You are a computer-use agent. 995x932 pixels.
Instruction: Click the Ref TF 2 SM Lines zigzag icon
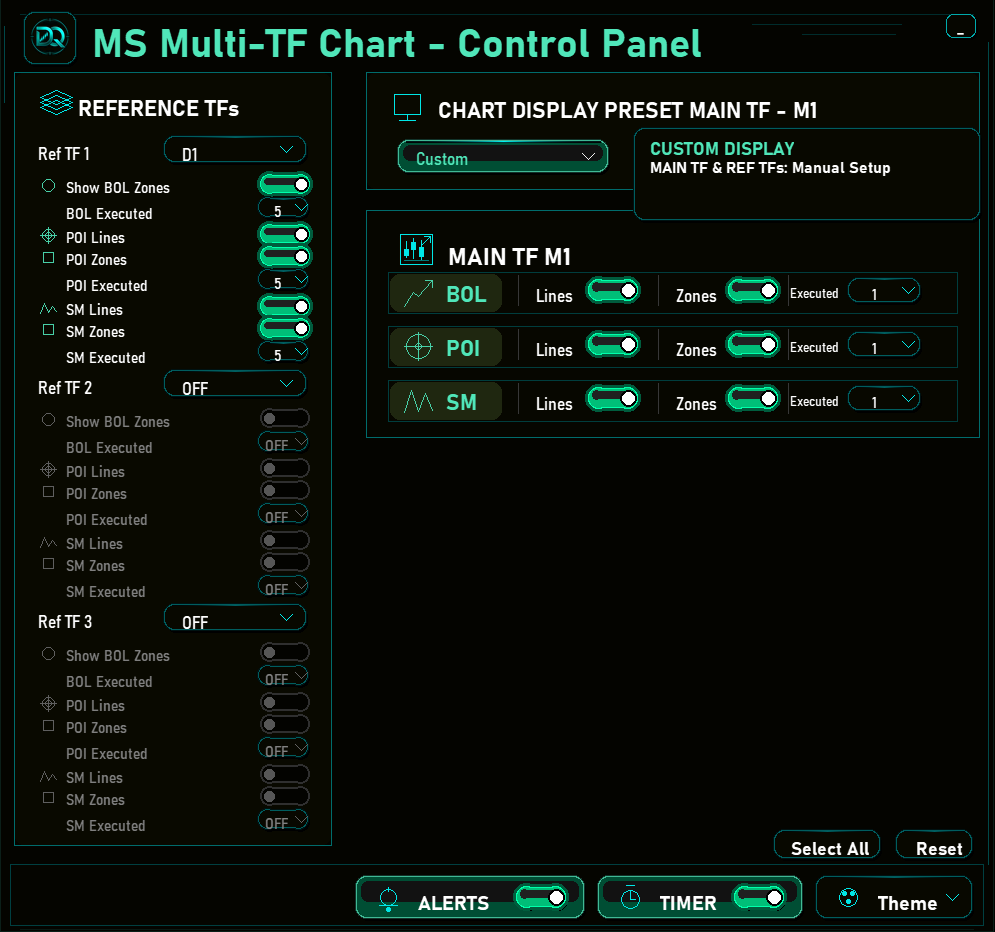click(x=48, y=543)
